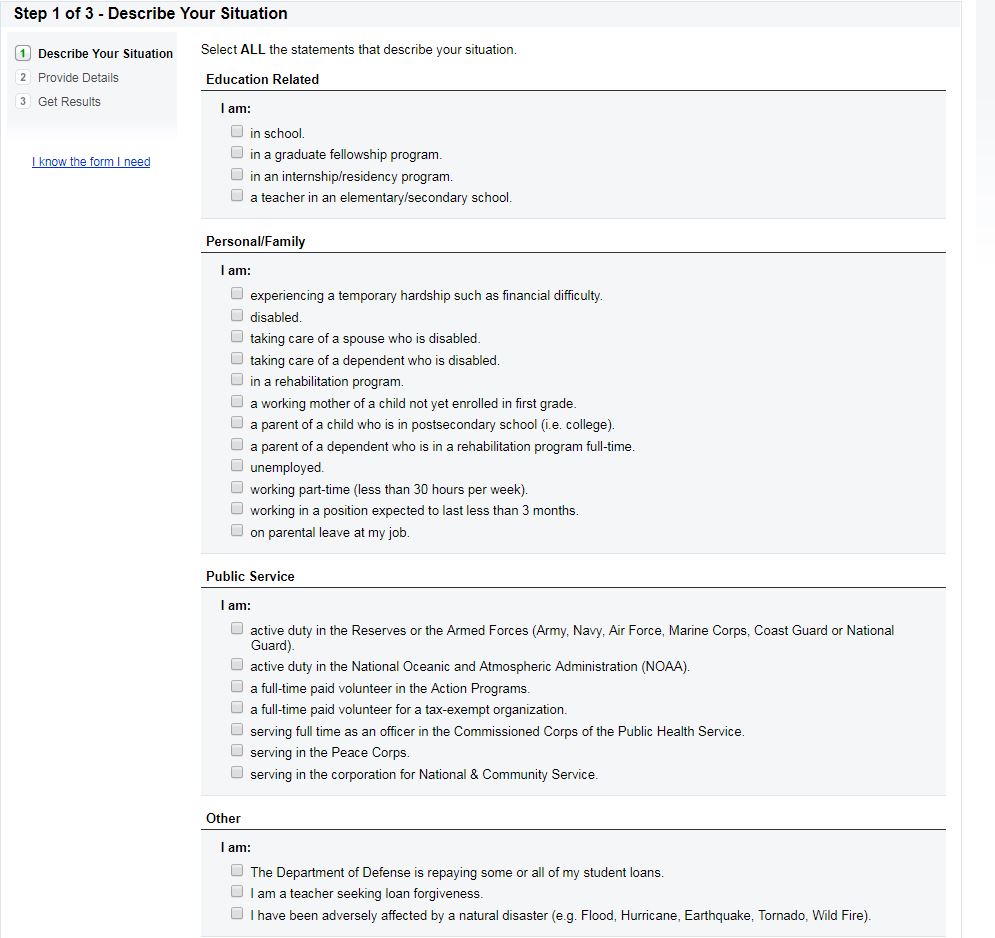Check the "disabled" checkbox
This screenshot has height=938, width=995.
237,316
